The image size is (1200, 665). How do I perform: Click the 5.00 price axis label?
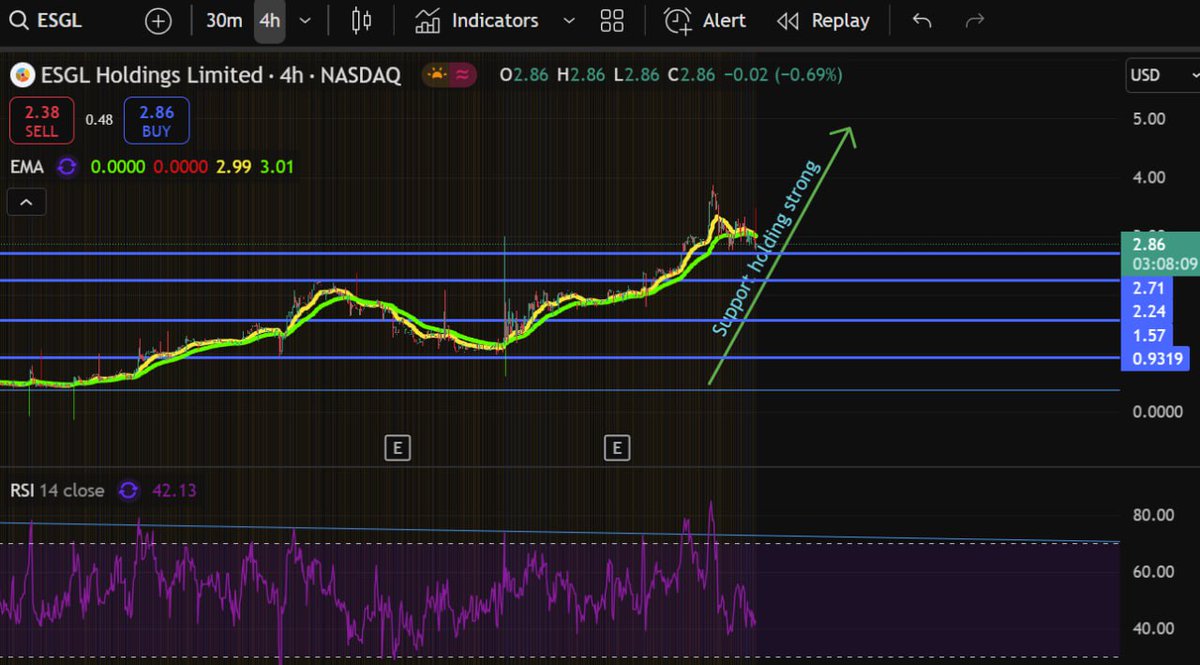point(1149,118)
